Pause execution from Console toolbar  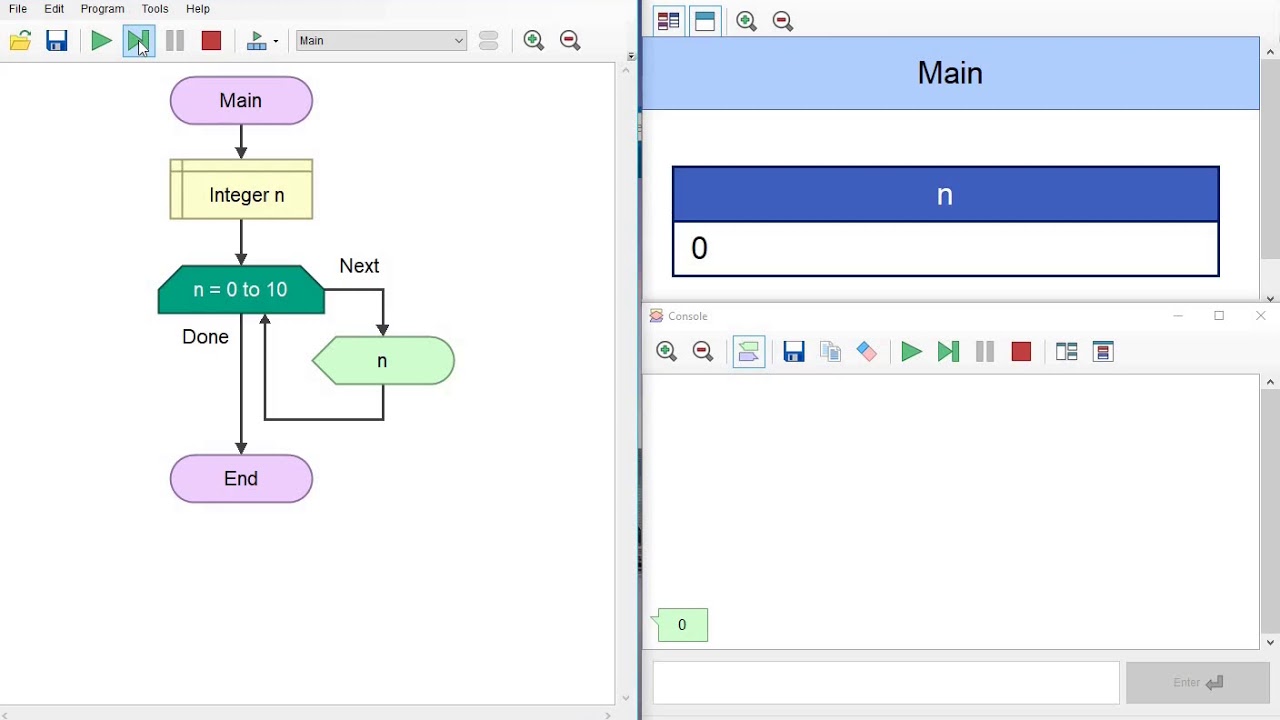(x=985, y=351)
